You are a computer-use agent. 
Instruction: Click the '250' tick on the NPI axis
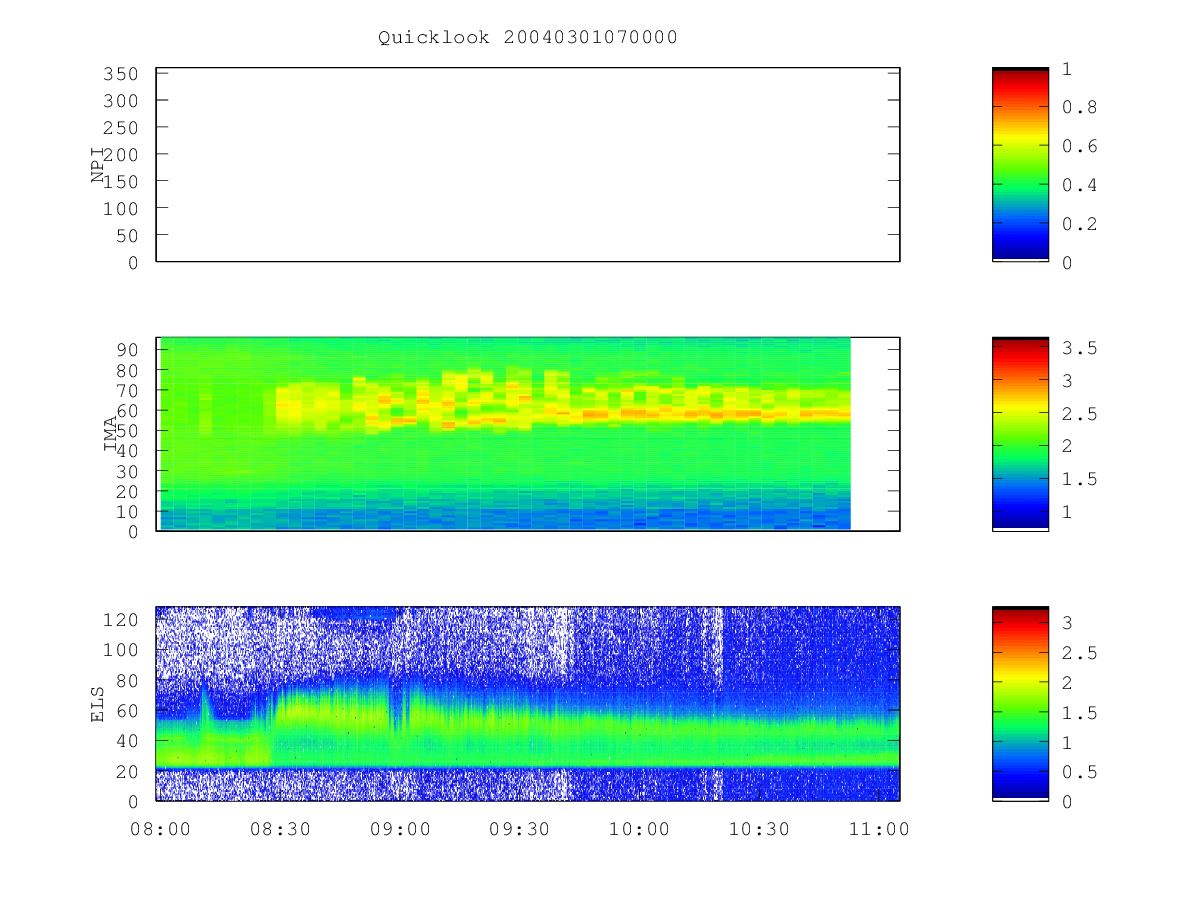click(x=120, y=128)
